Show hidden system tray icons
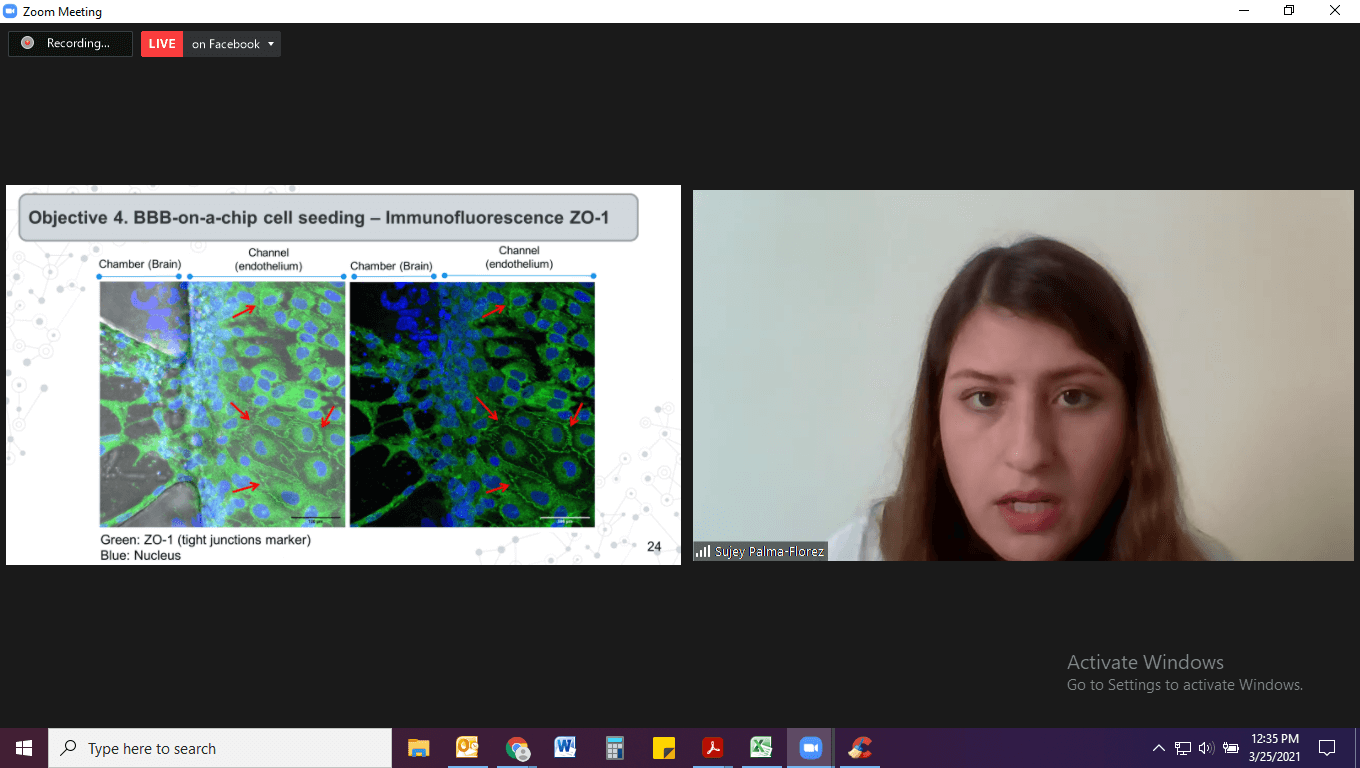This screenshot has width=1360, height=768. 1159,748
